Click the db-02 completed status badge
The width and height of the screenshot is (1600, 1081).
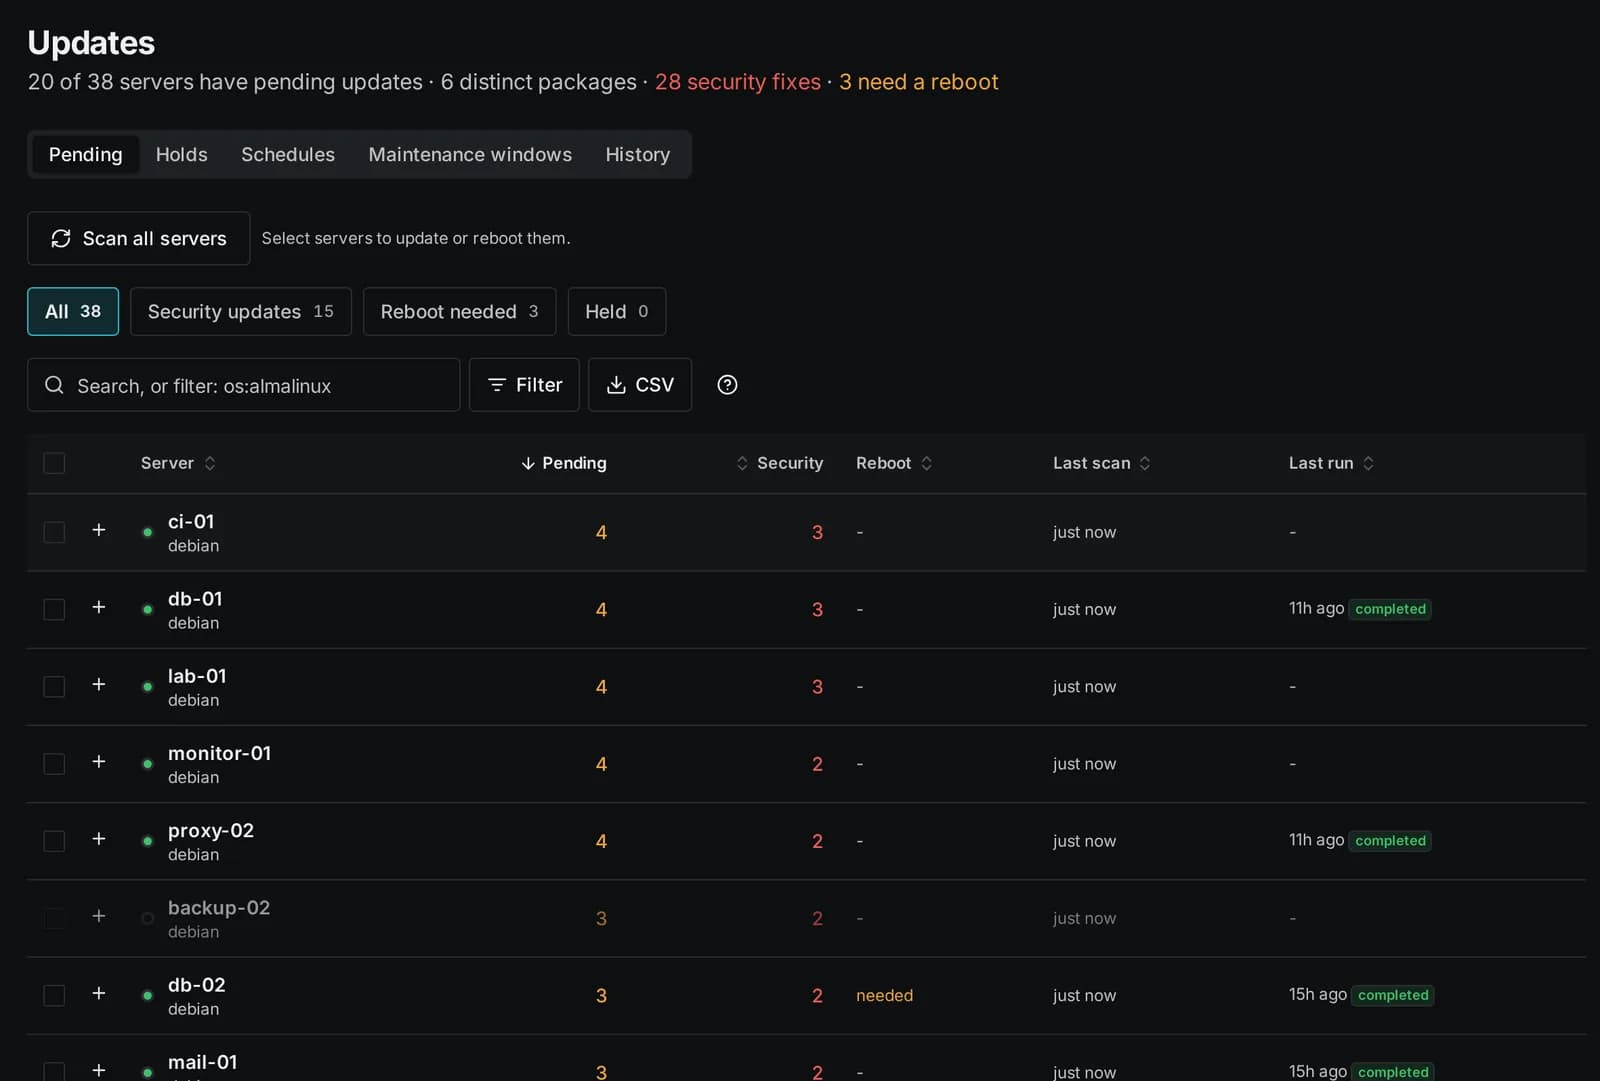coord(1393,995)
